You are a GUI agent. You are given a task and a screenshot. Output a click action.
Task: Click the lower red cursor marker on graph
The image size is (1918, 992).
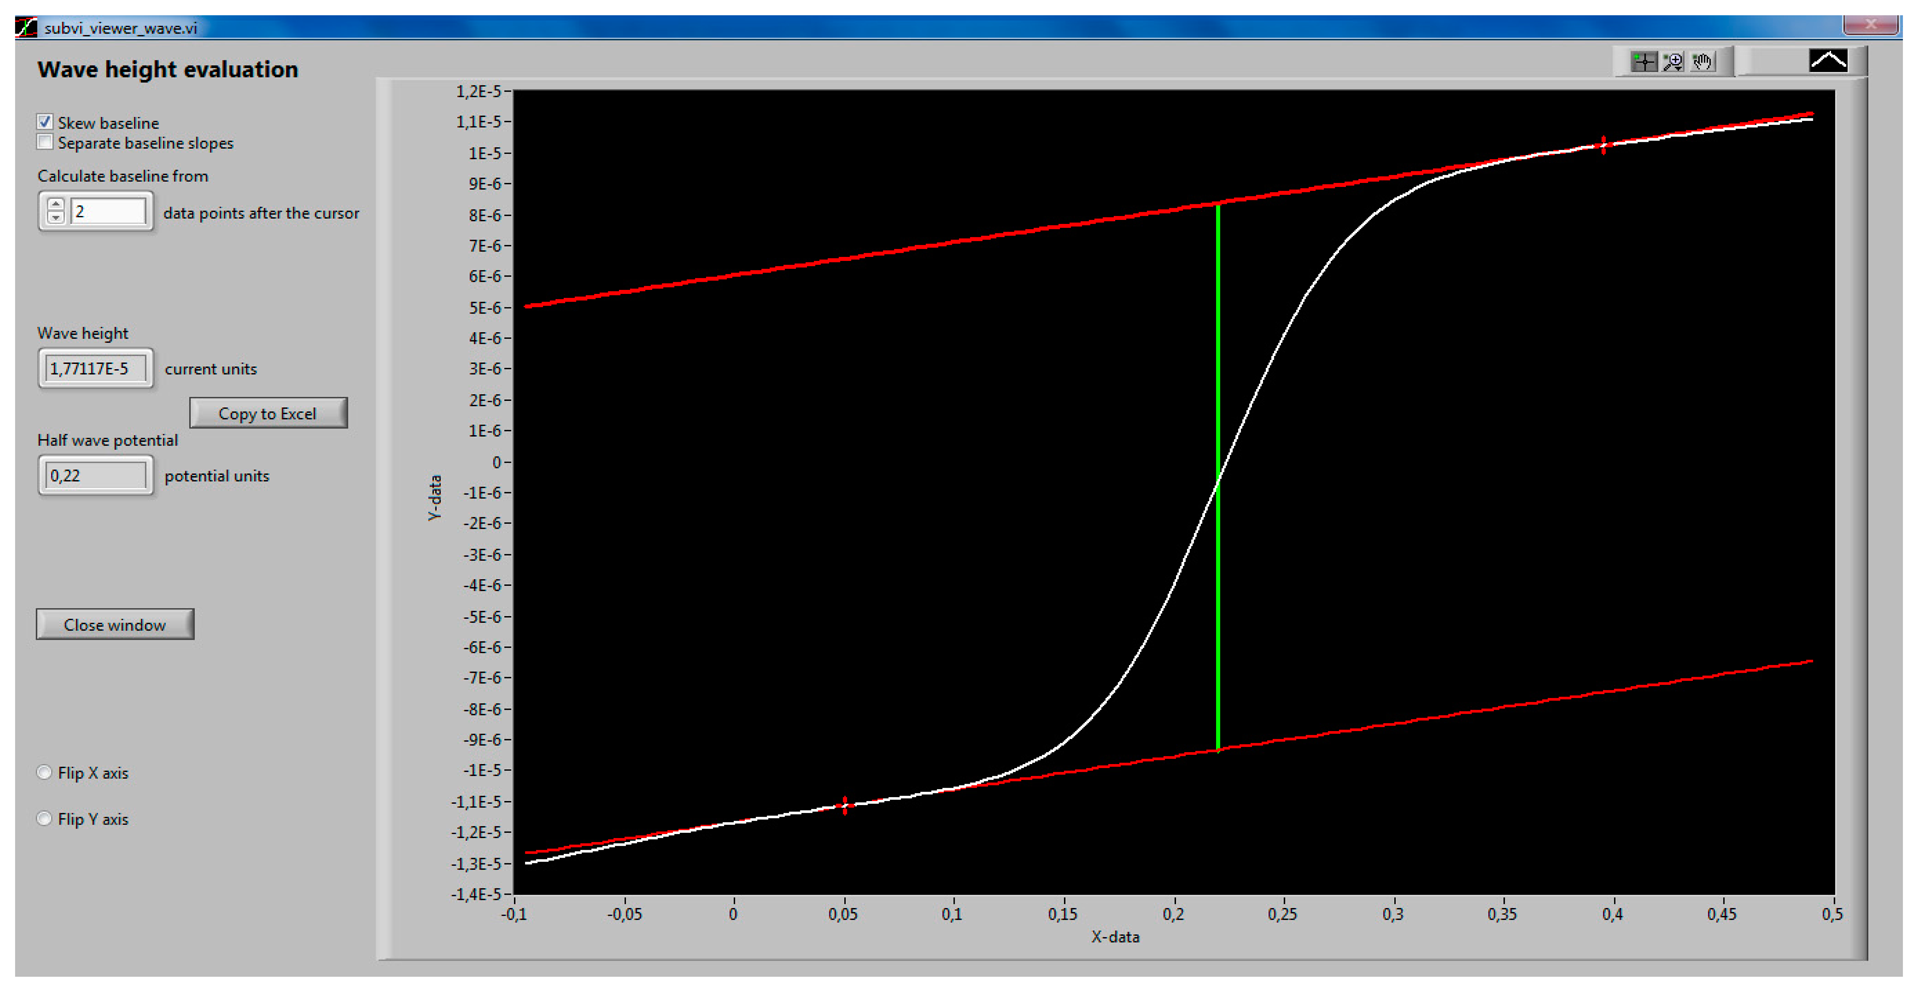tap(845, 805)
